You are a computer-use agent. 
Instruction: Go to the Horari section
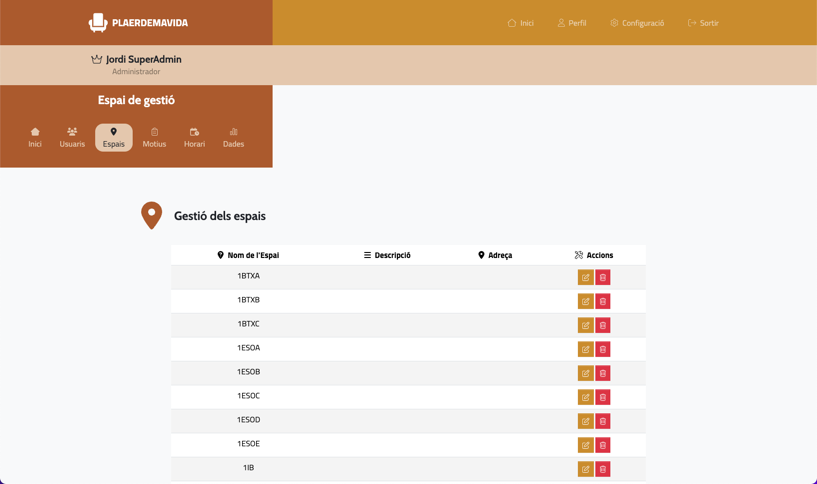click(x=194, y=138)
